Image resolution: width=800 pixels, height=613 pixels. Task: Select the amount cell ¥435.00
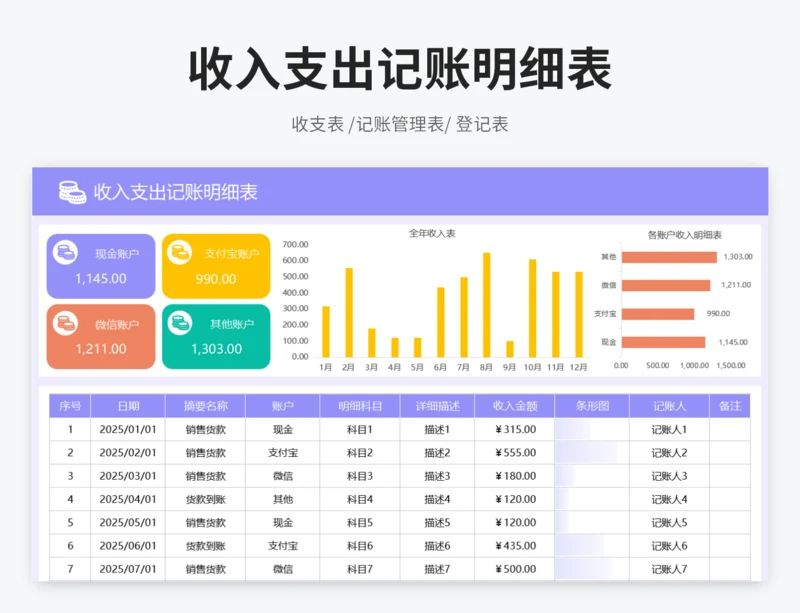515,546
